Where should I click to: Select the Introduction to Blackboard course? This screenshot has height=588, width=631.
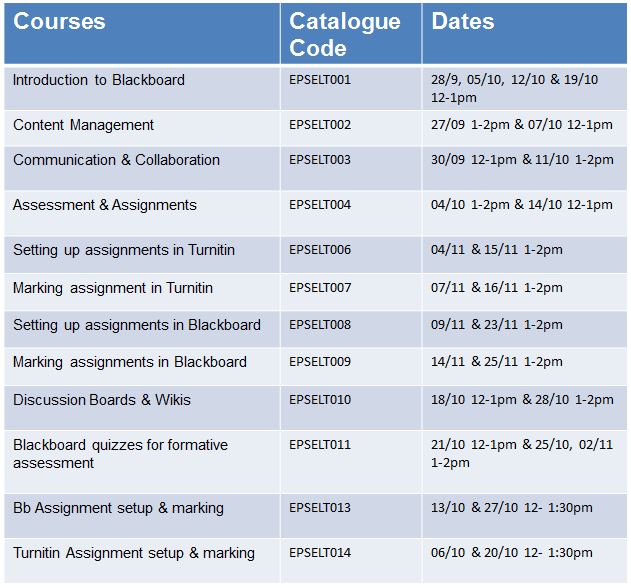[x=99, y=80]
